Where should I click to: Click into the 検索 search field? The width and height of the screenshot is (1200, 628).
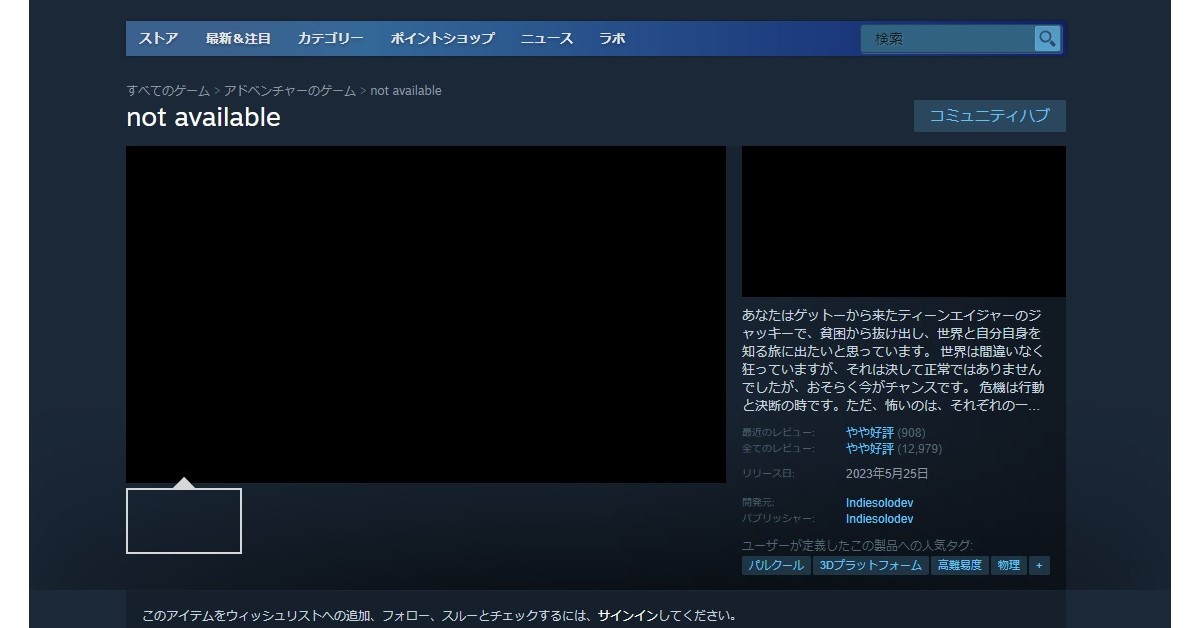point(945,39)
